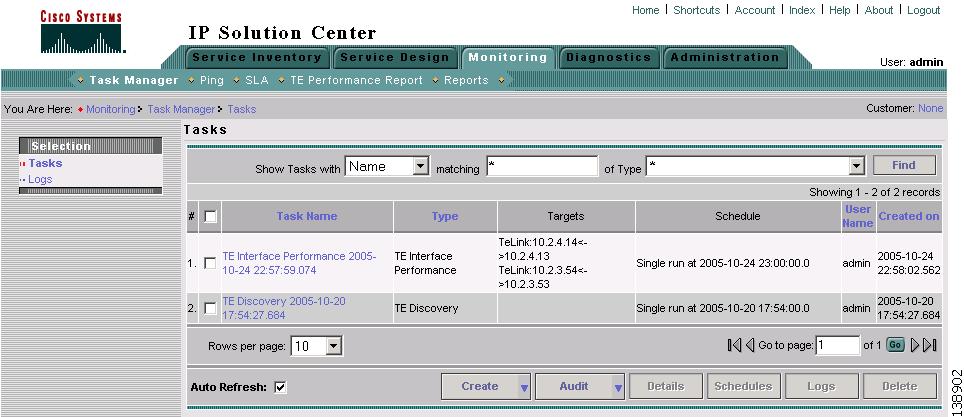The height and width of the screenshot is (417, 964).
Task: Select the Monitoring tab
Action: (508, 58)
